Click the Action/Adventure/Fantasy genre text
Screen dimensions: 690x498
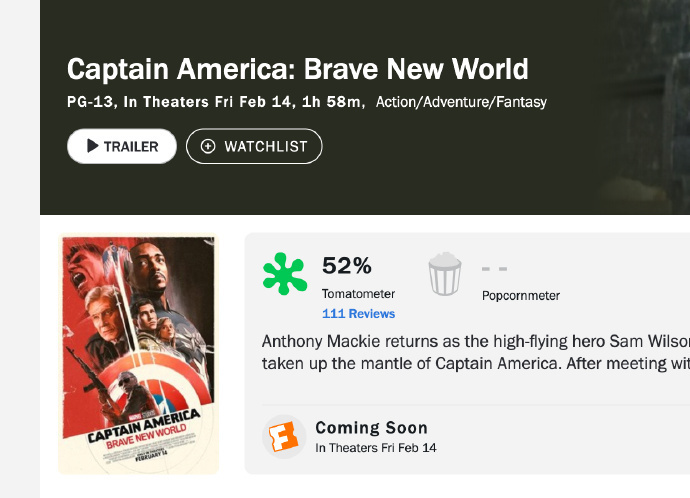click(x=461, y=102)
